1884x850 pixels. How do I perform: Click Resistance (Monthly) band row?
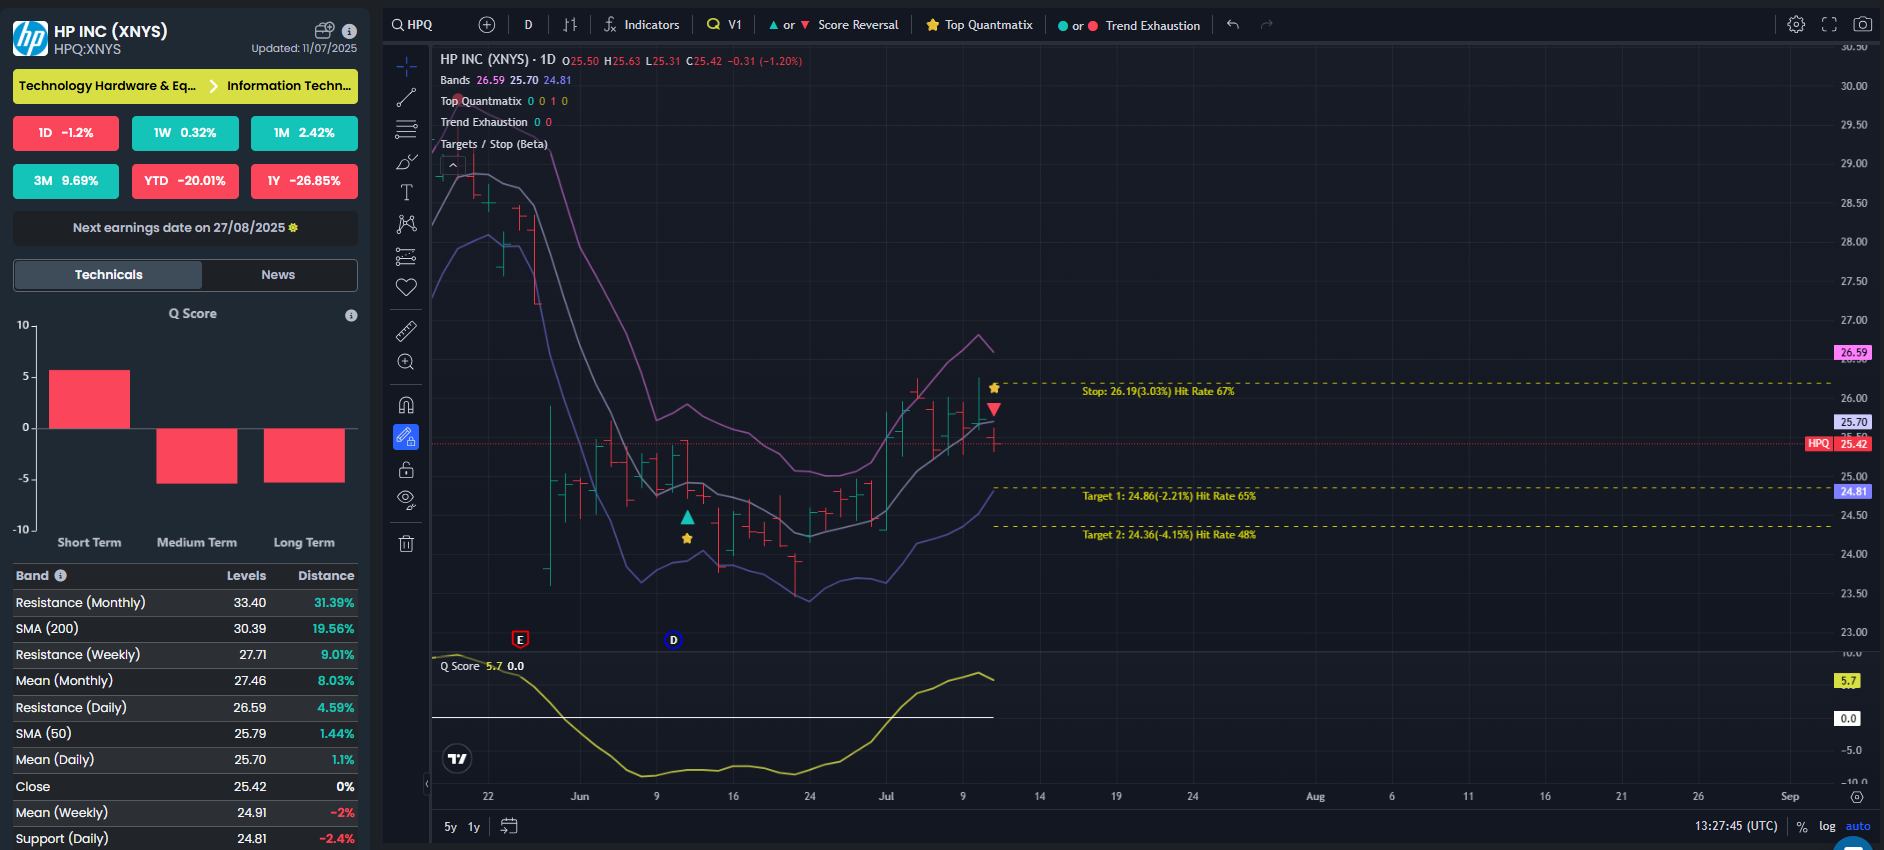tap(185, 603)
